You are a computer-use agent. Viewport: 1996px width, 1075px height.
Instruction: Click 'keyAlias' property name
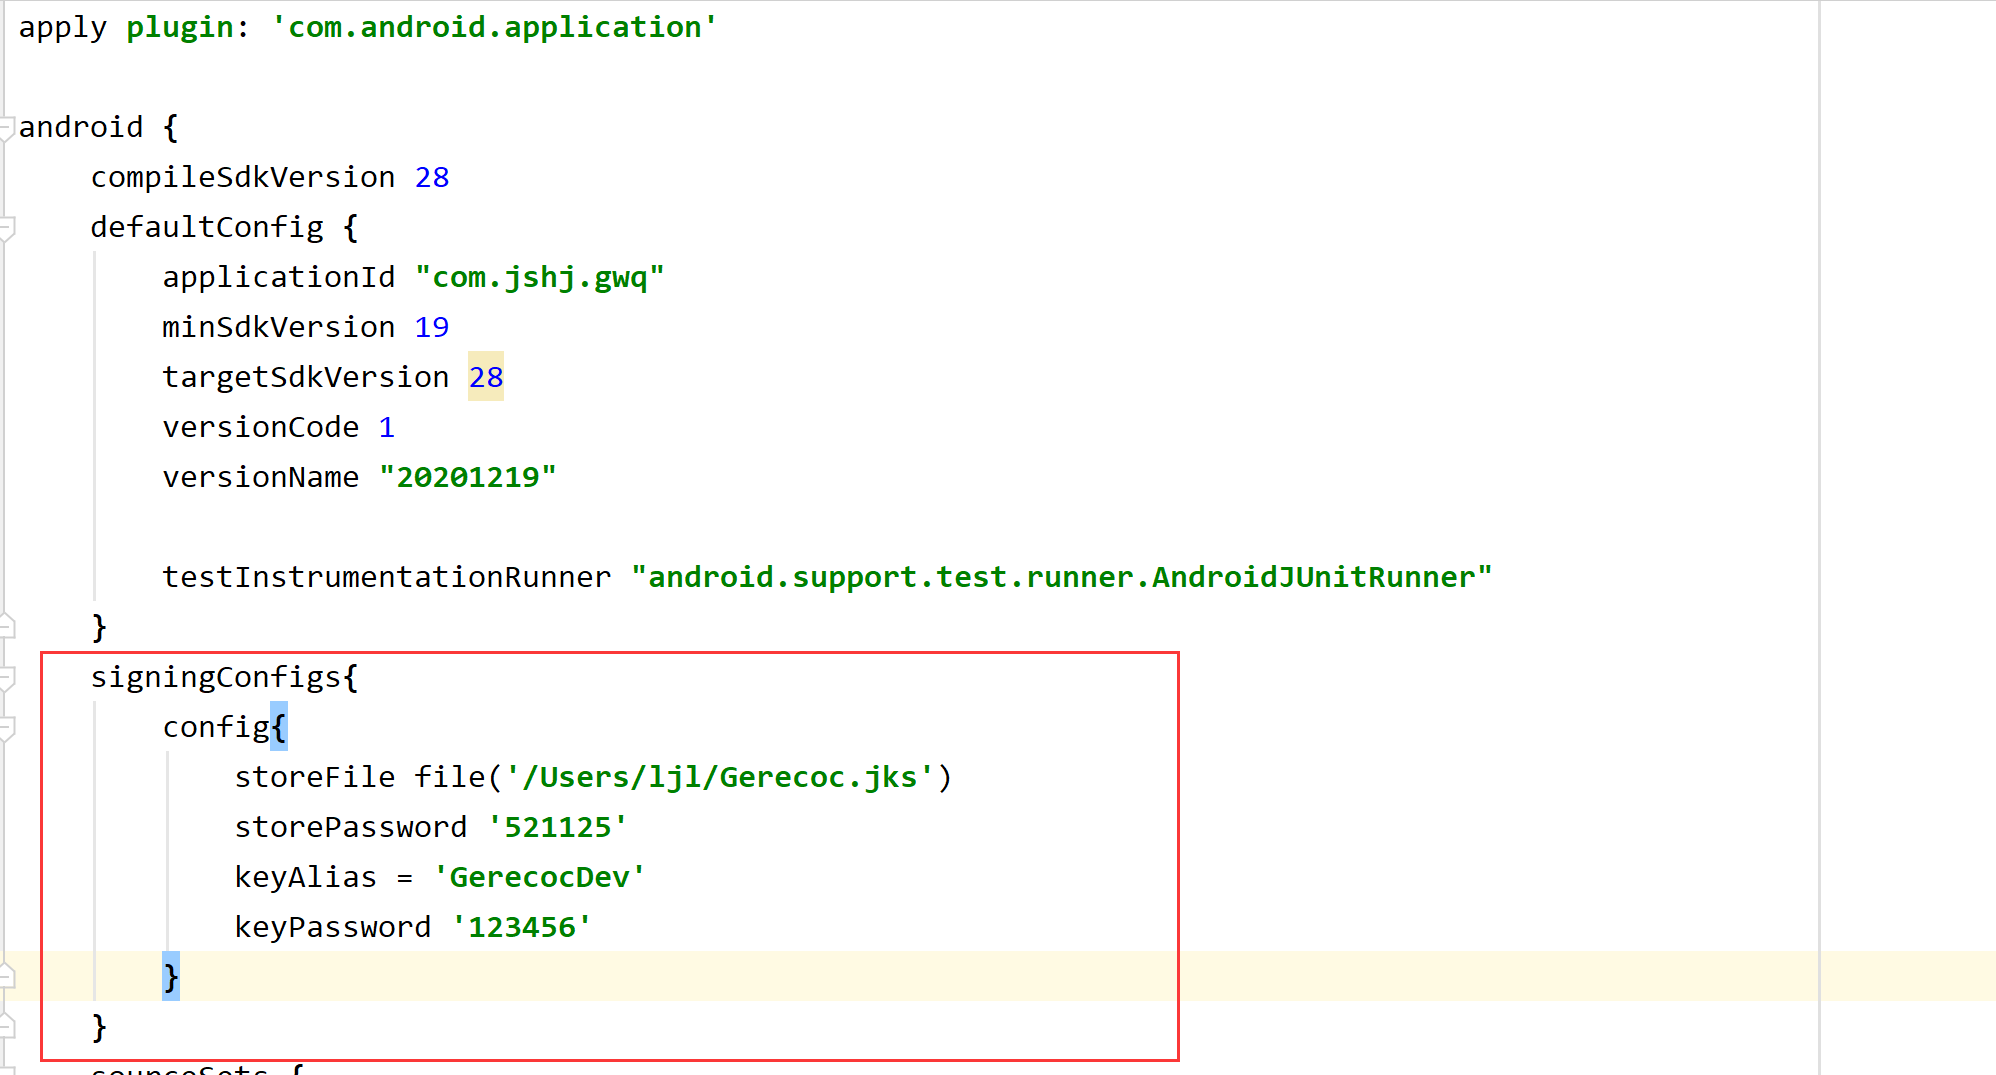(306, 877)
